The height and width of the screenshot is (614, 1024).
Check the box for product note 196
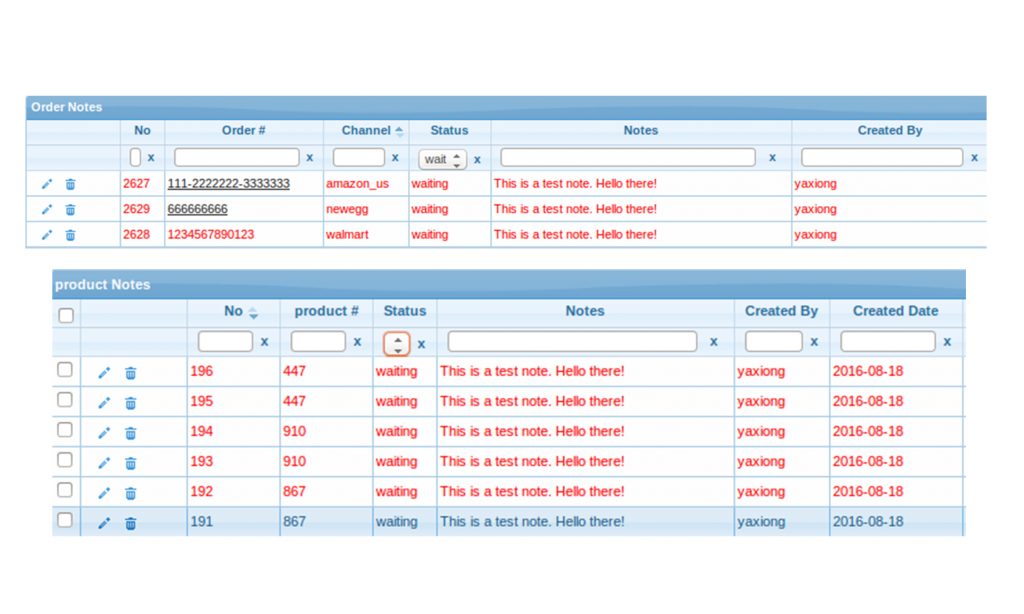[x=65, y=370]
